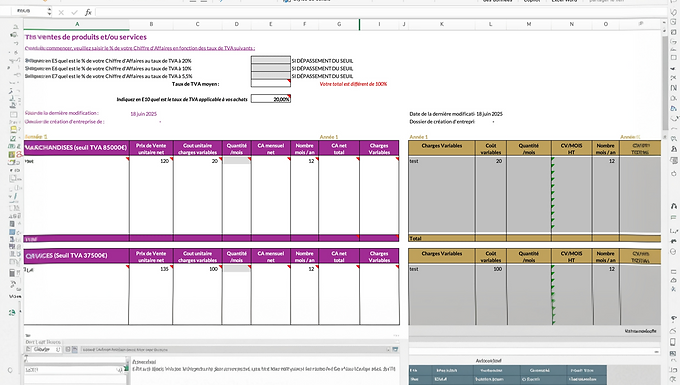The width and height of the screenshot is (680, 385).
Task: Click 'SI DÉPASSEMENT DU SEUIL' on the 5,5% row
Action: point(322,76)
